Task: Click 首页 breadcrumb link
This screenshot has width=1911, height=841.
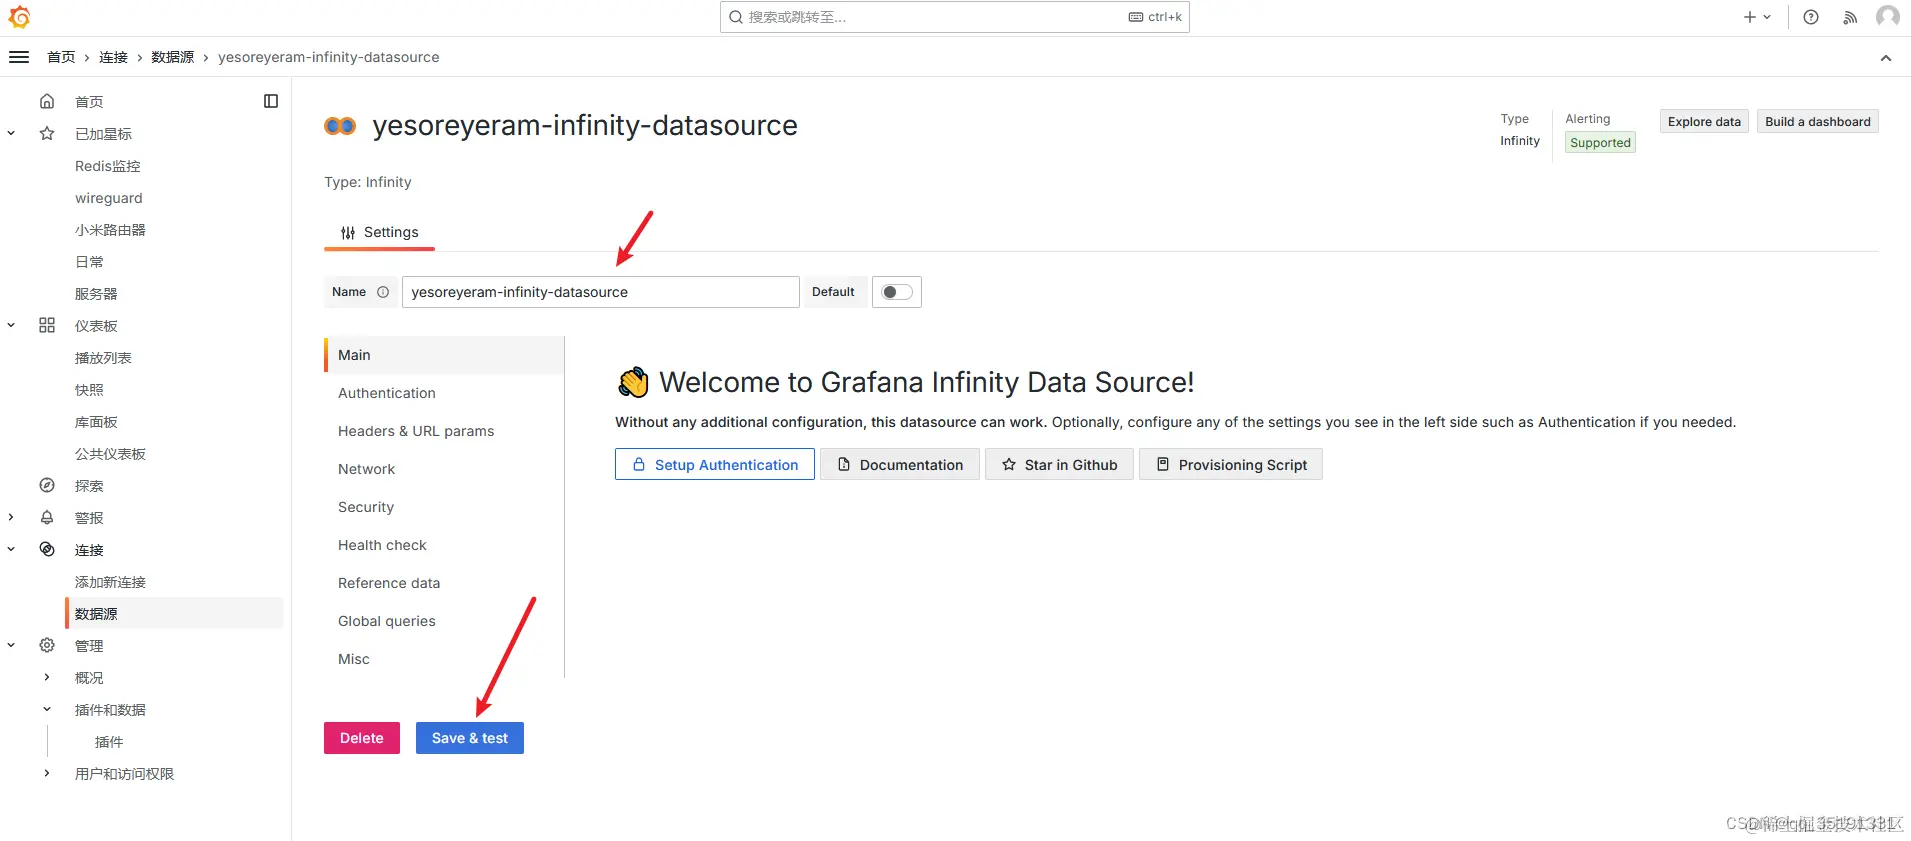Action: (x=61, y=57)
